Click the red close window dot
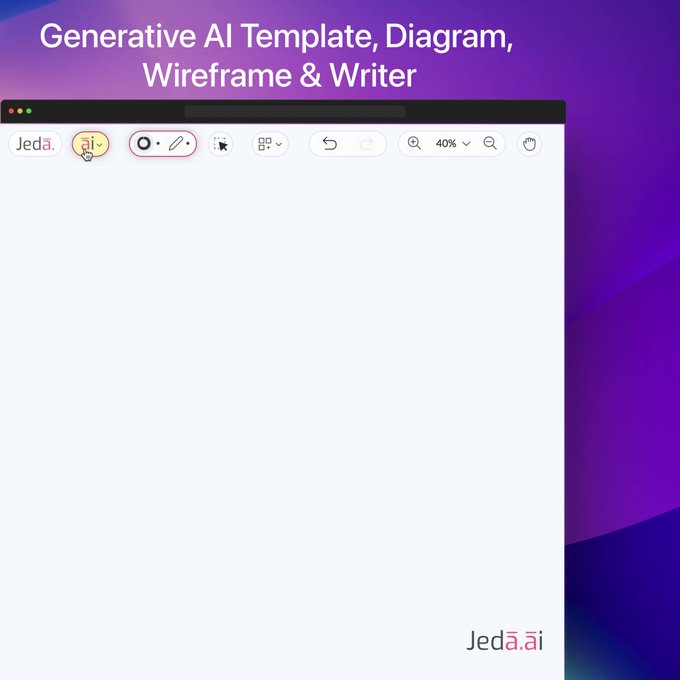Screen dimensions: 680x680 11,111
